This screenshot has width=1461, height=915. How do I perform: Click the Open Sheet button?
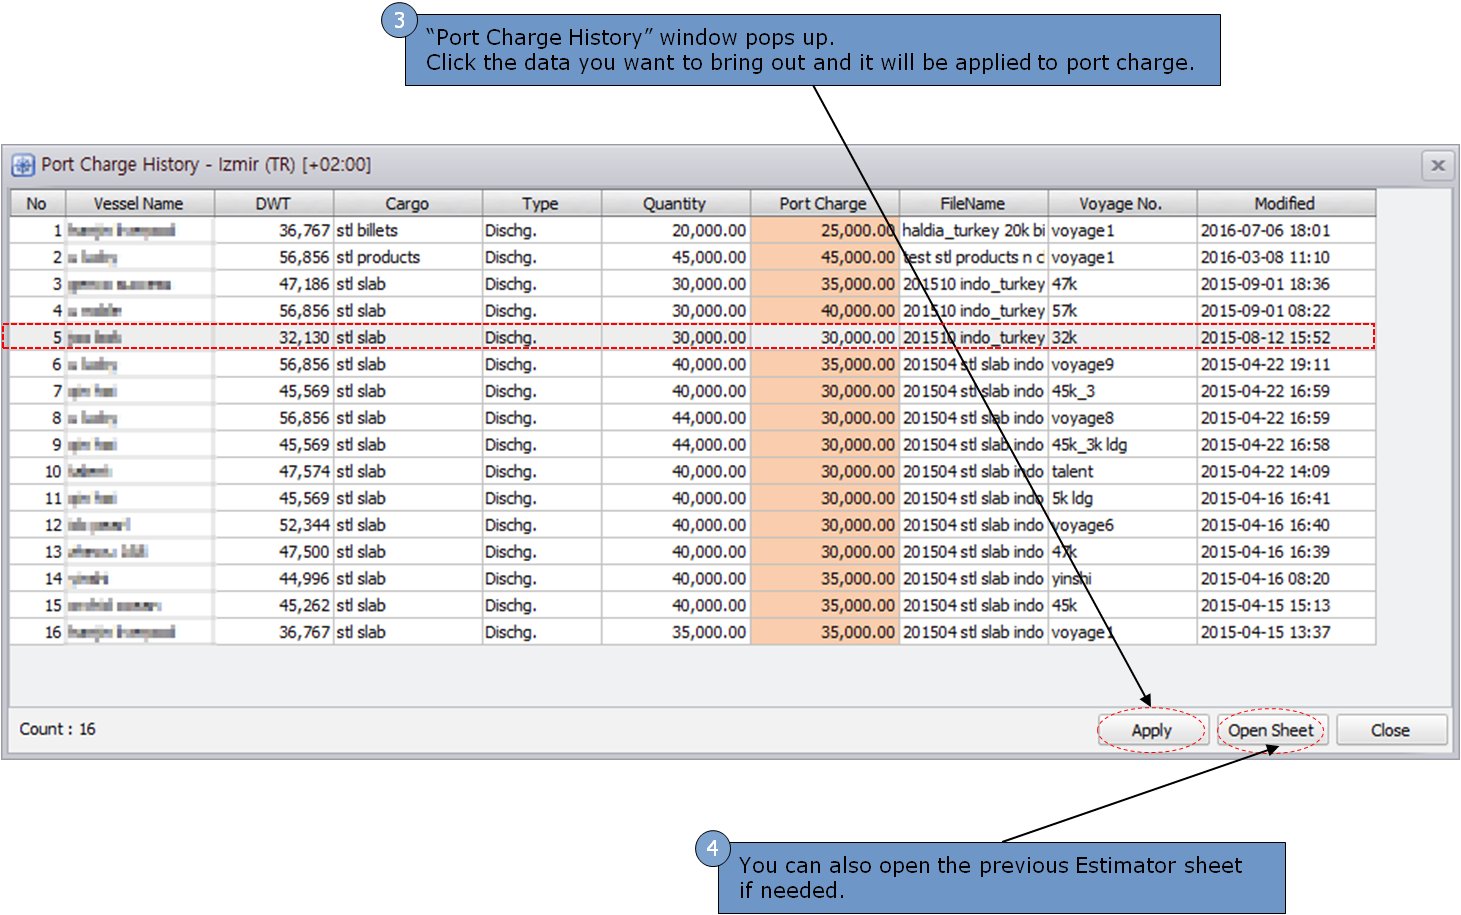coord(1271,729)
